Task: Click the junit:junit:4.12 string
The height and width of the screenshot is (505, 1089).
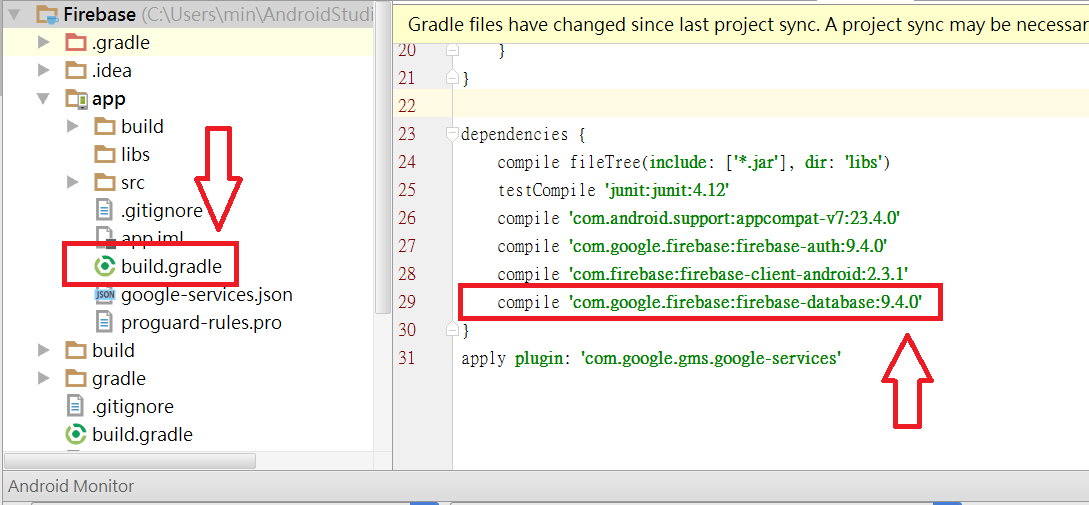Action: pyautogui.click(x=666, y=190)
